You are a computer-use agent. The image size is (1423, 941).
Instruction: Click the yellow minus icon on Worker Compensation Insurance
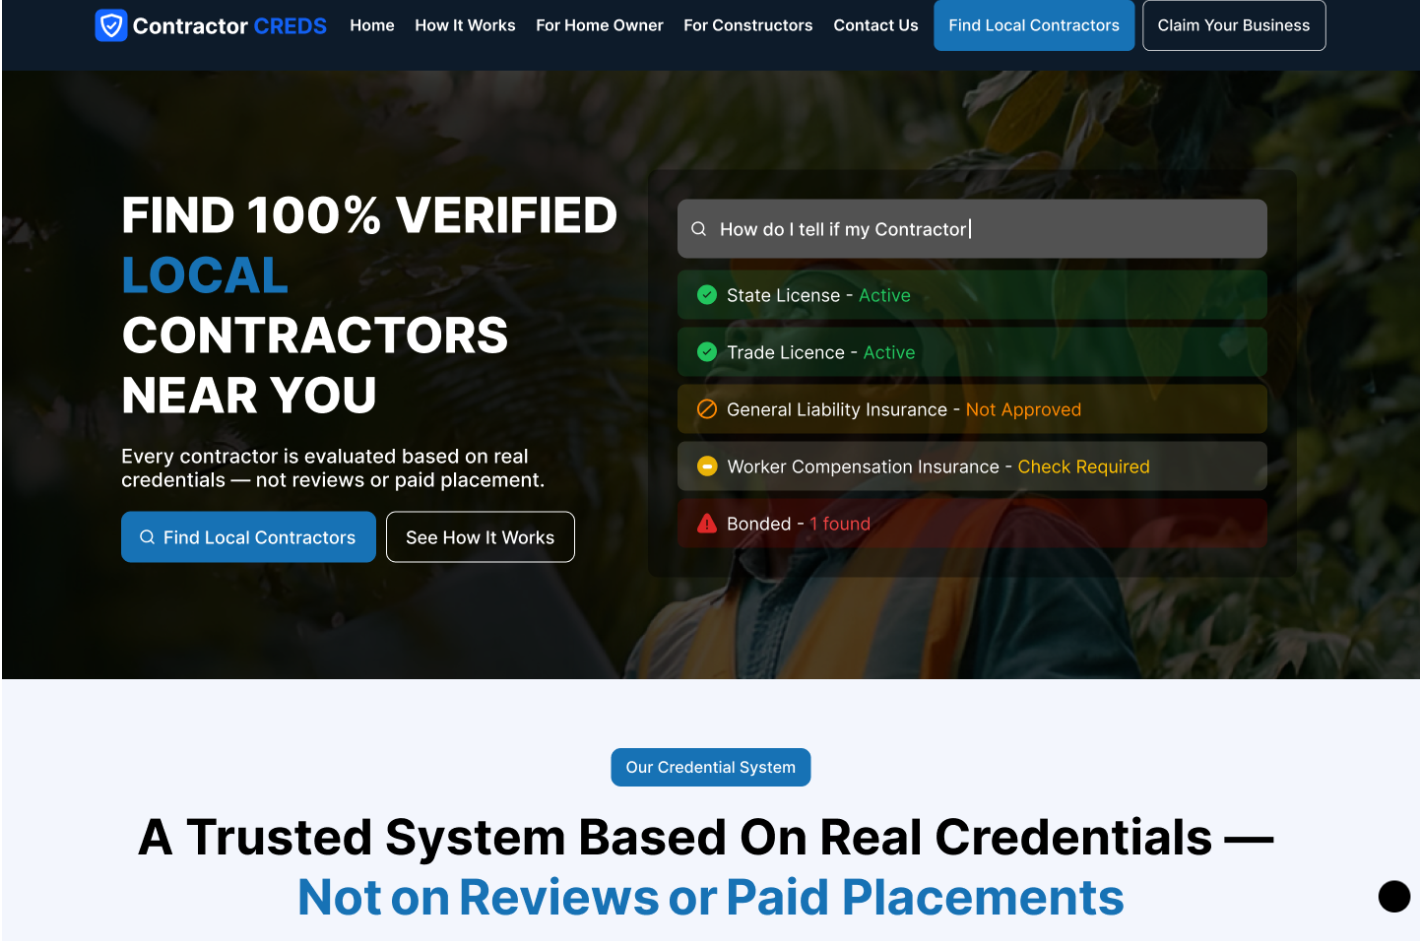[x=707, y=466]
